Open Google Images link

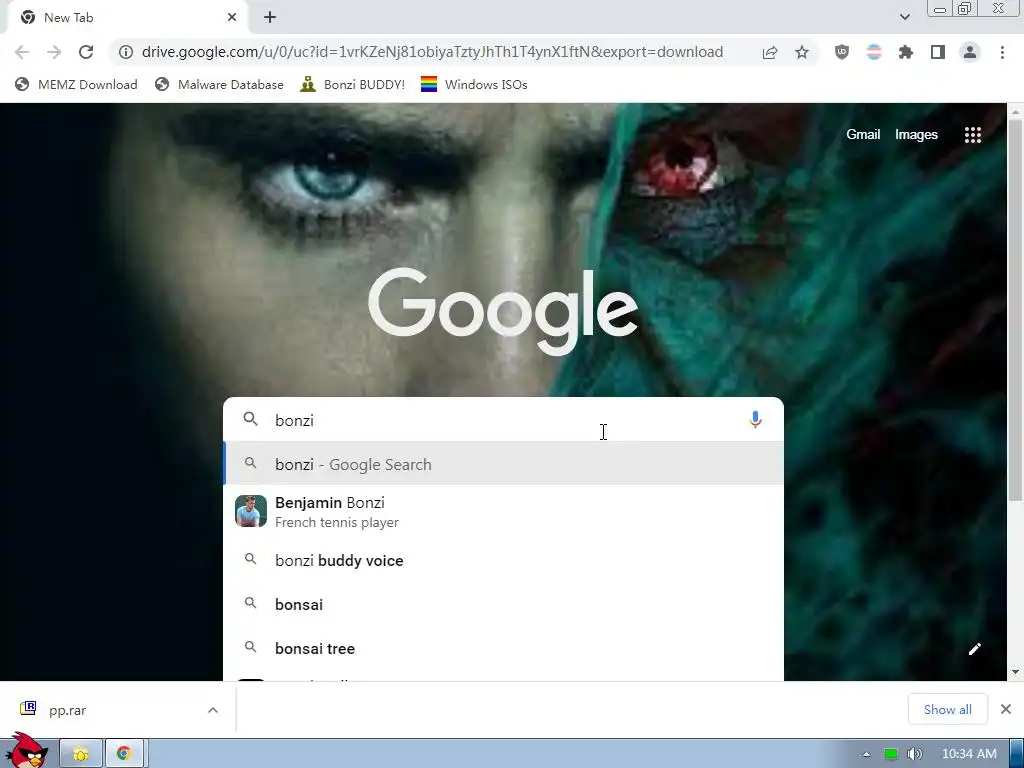(916, 135)
